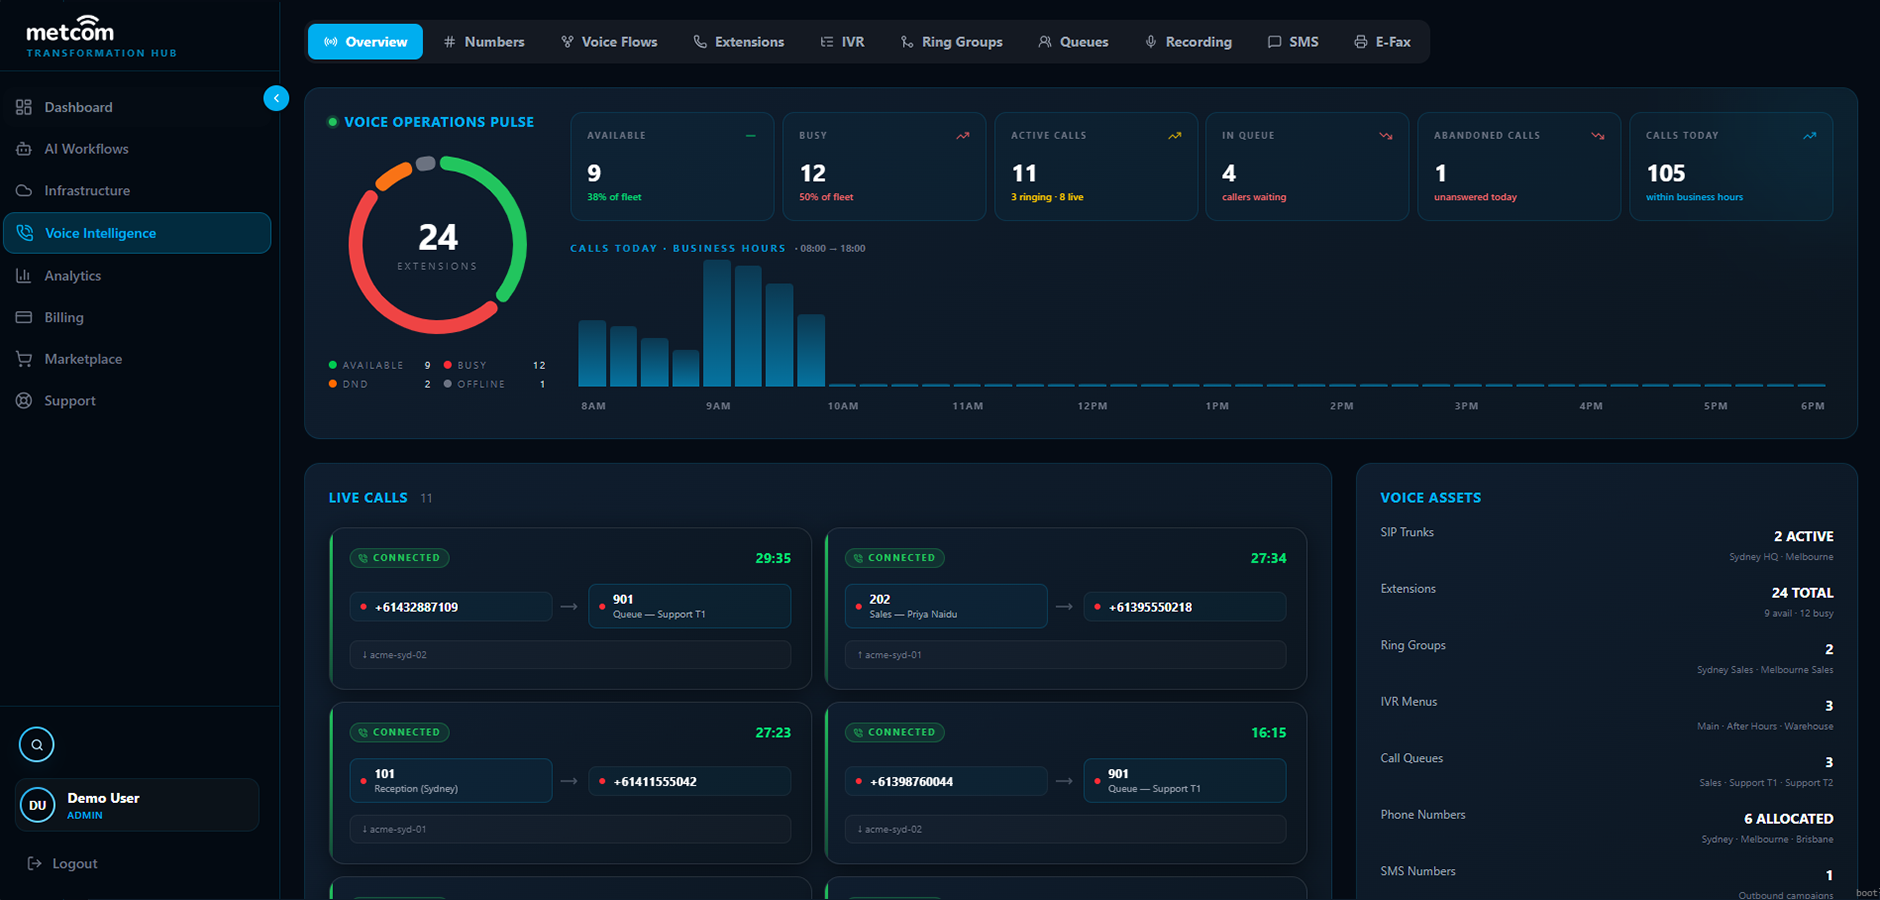
Task: Click the Support lifebuoy icon
Action: click(x=24, y=400)
